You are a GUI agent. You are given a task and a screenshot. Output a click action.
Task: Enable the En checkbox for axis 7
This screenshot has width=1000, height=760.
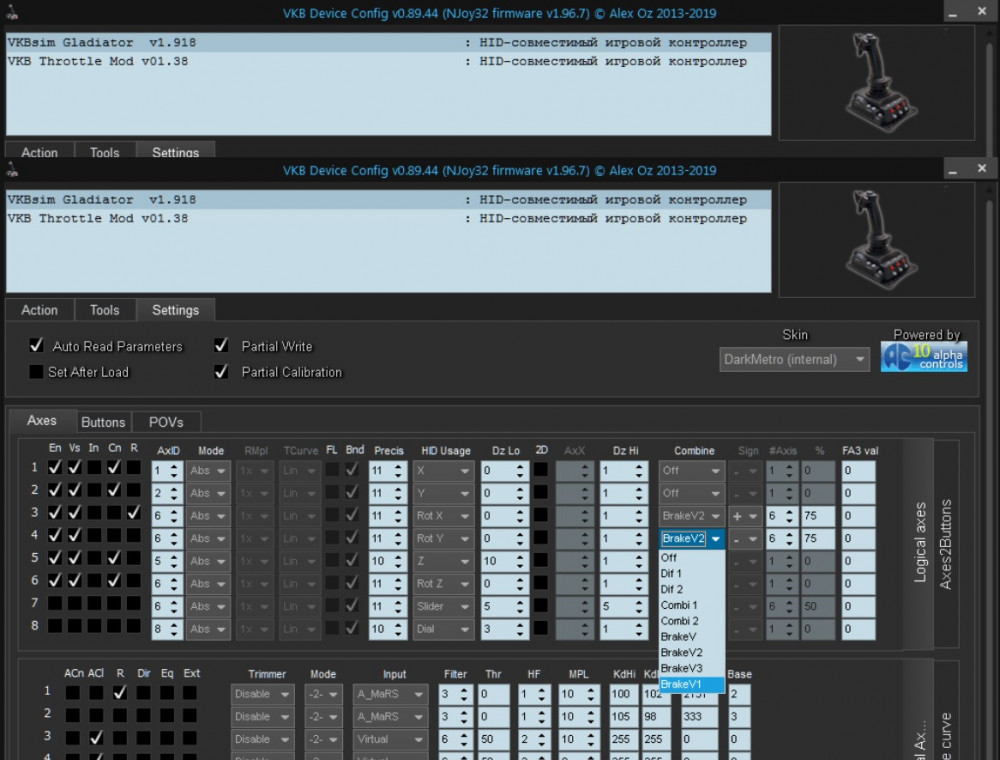click(x=55, y=603)
